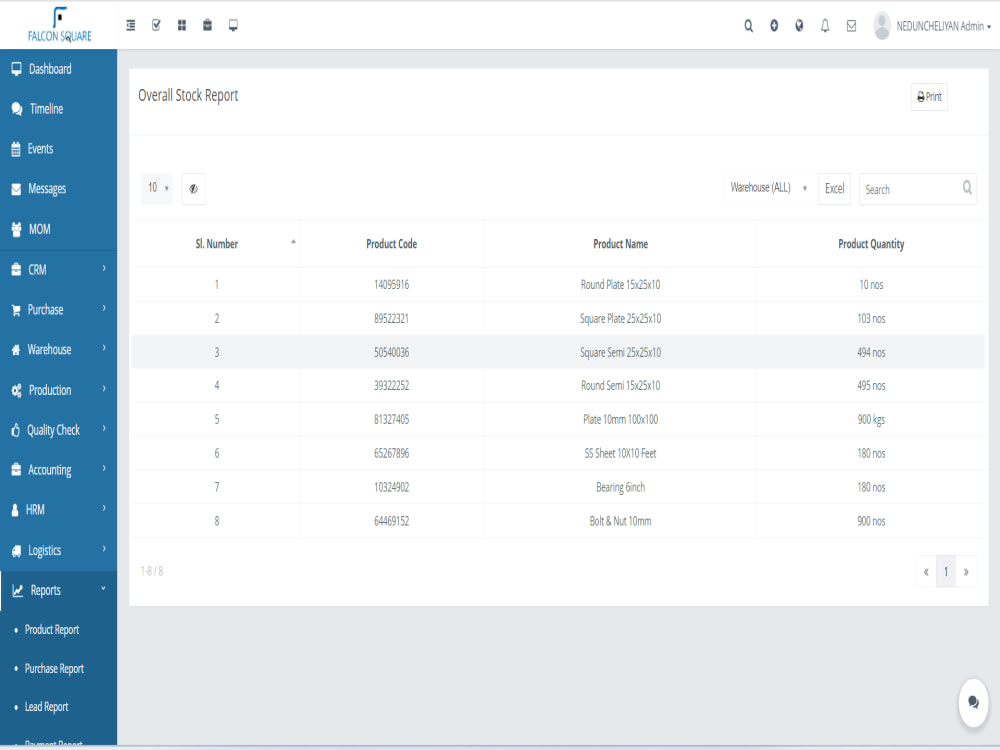The height and width of the screenshot is (750, 1000).
Task: Open the checklist tasks icon in top bar
Action: click(x=156, y=25)
